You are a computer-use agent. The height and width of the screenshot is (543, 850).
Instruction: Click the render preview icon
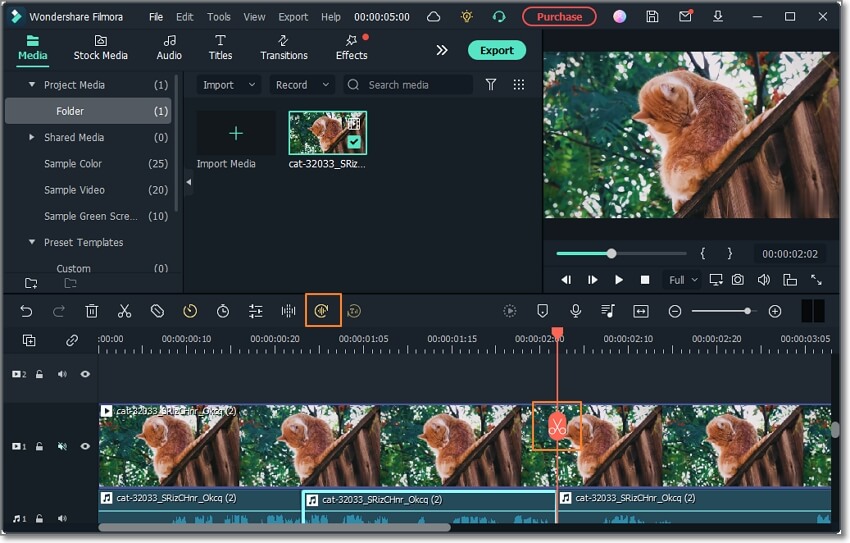510,311
